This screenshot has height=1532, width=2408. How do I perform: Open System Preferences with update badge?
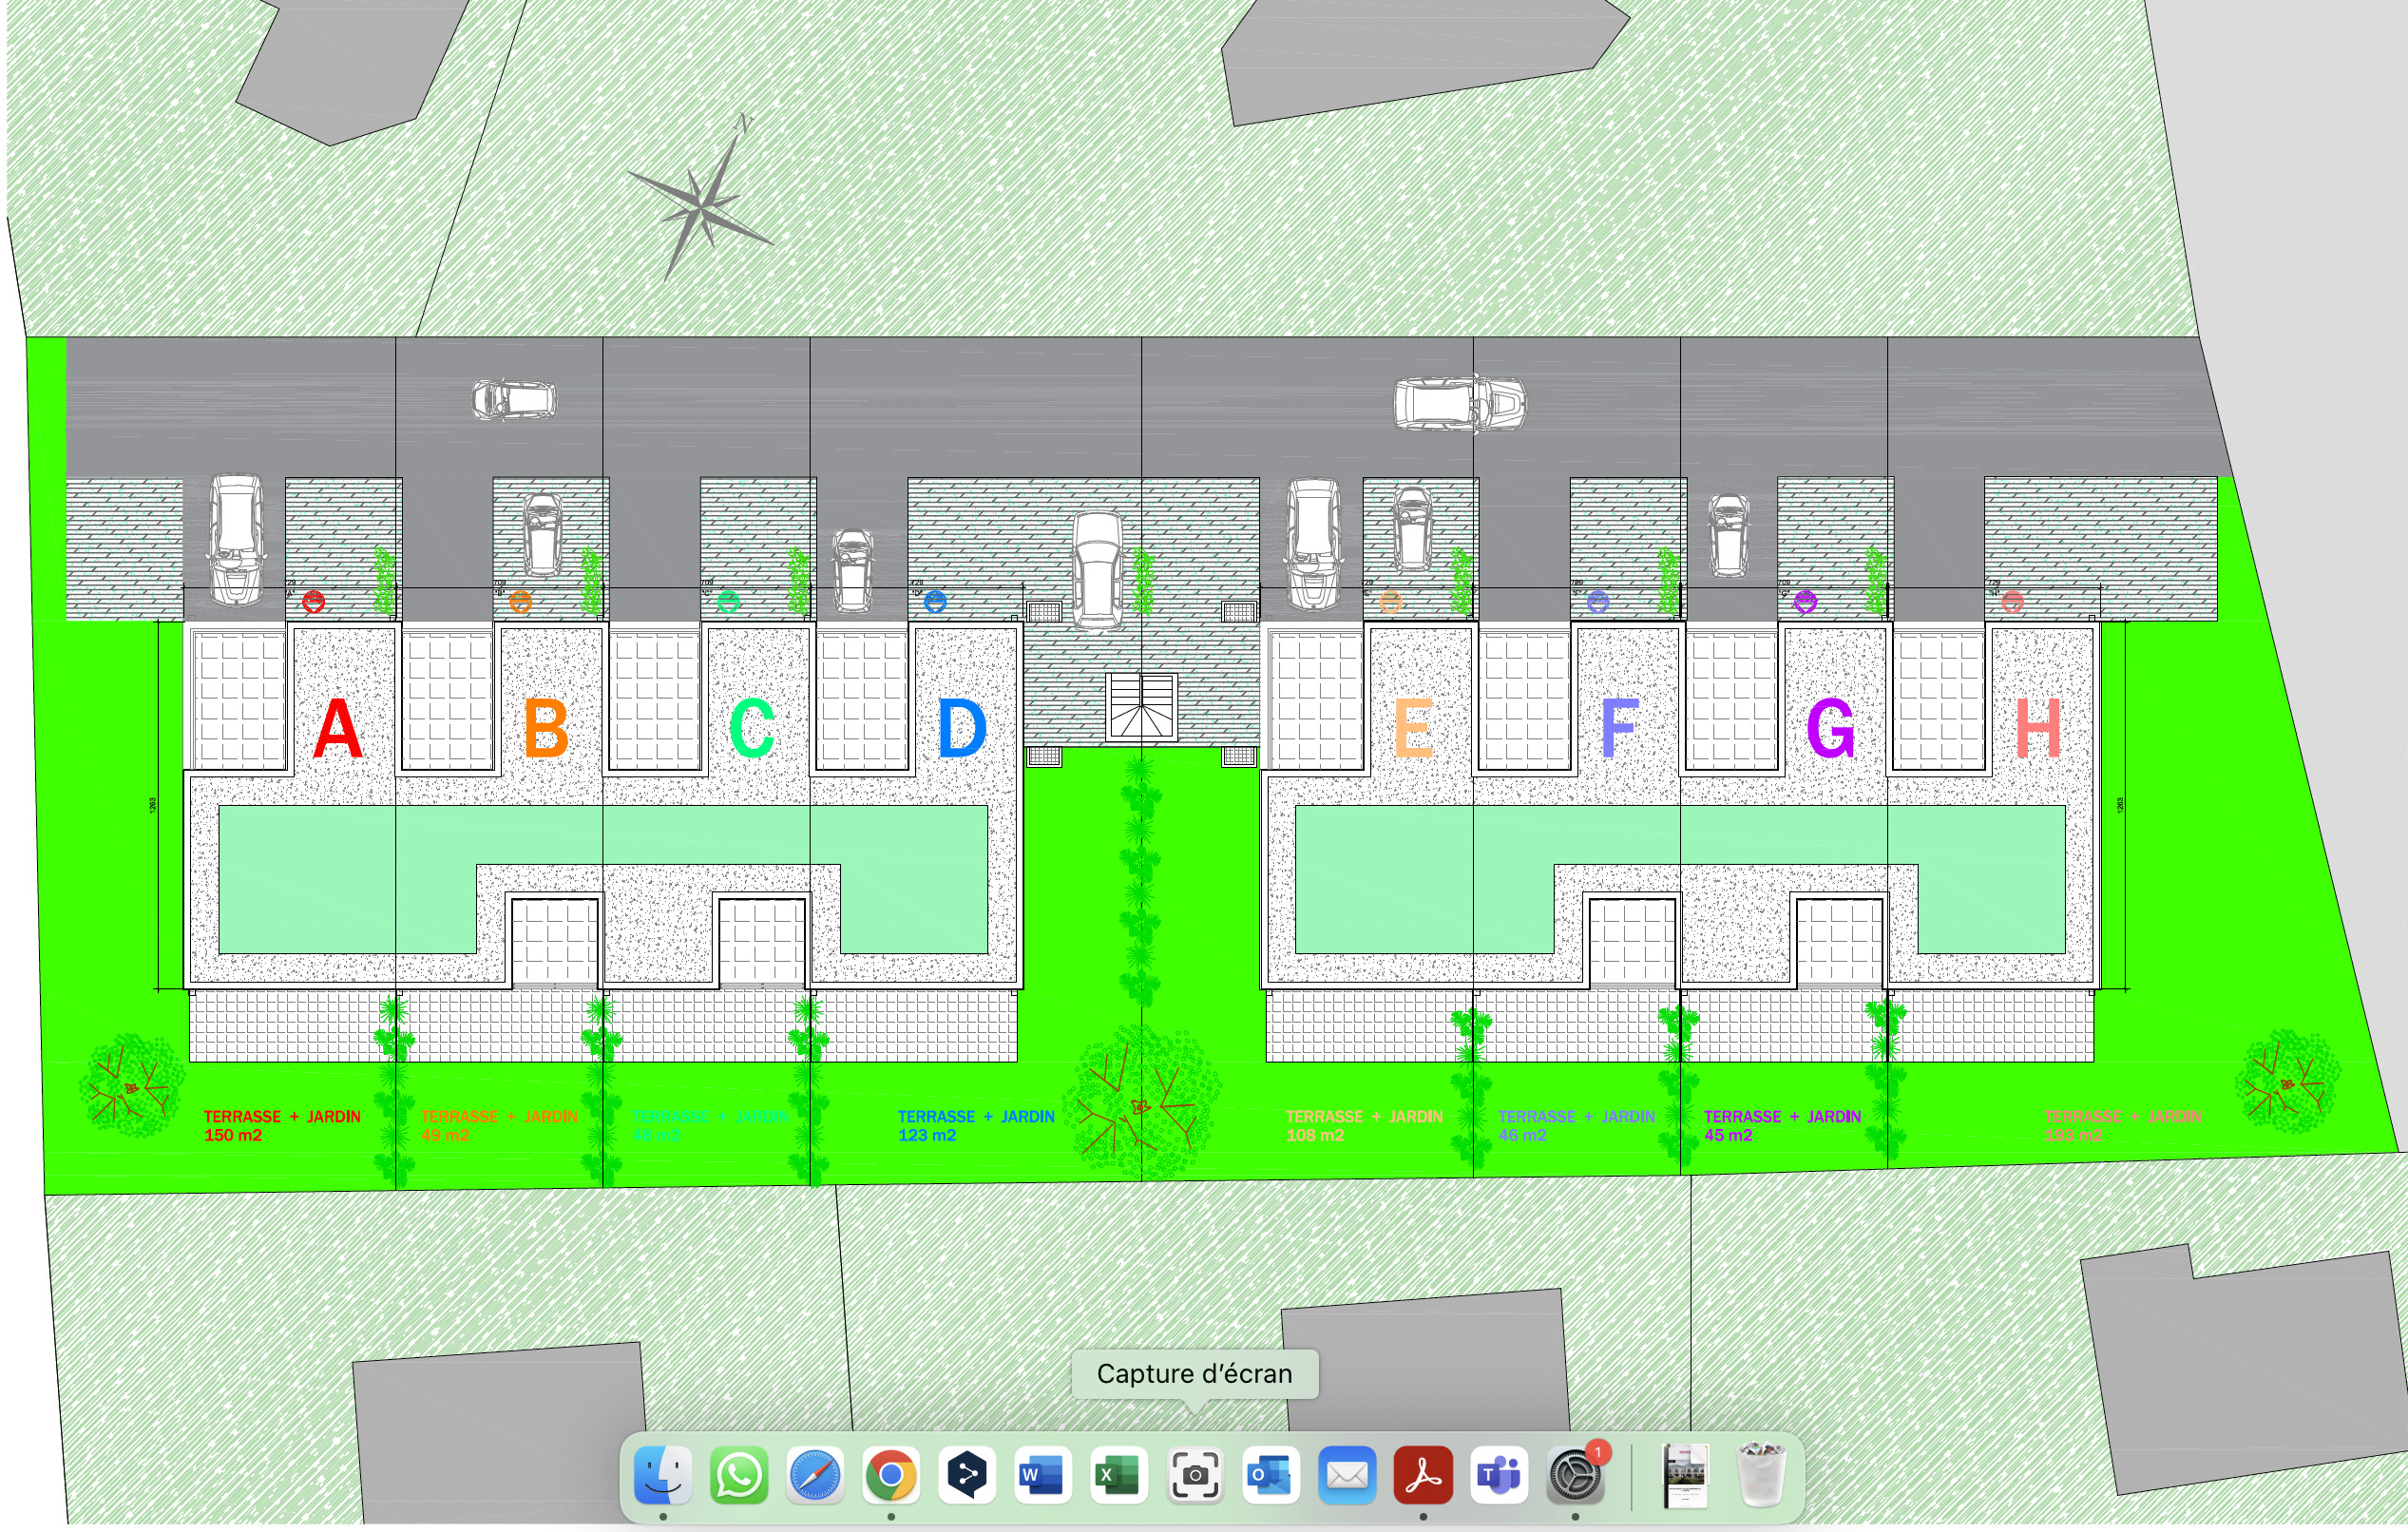(1576, 1474)
